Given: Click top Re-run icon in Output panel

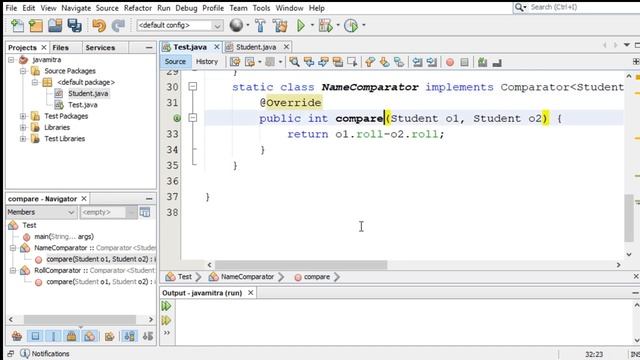Looking at the screenshot, I should click(166, 306).
